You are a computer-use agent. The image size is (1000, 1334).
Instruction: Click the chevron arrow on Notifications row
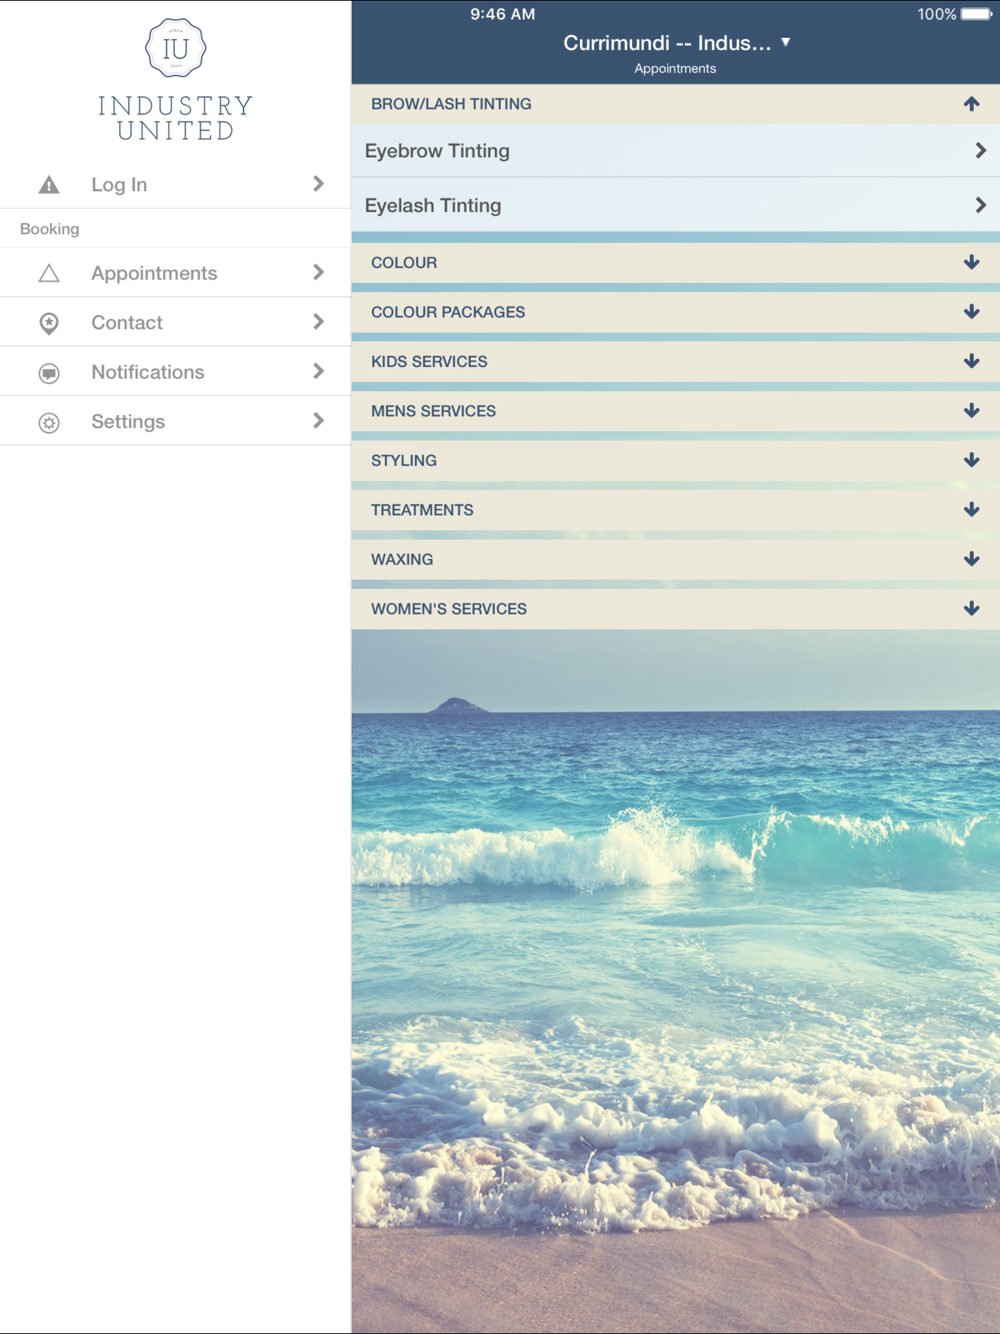(x=318, y=371)
